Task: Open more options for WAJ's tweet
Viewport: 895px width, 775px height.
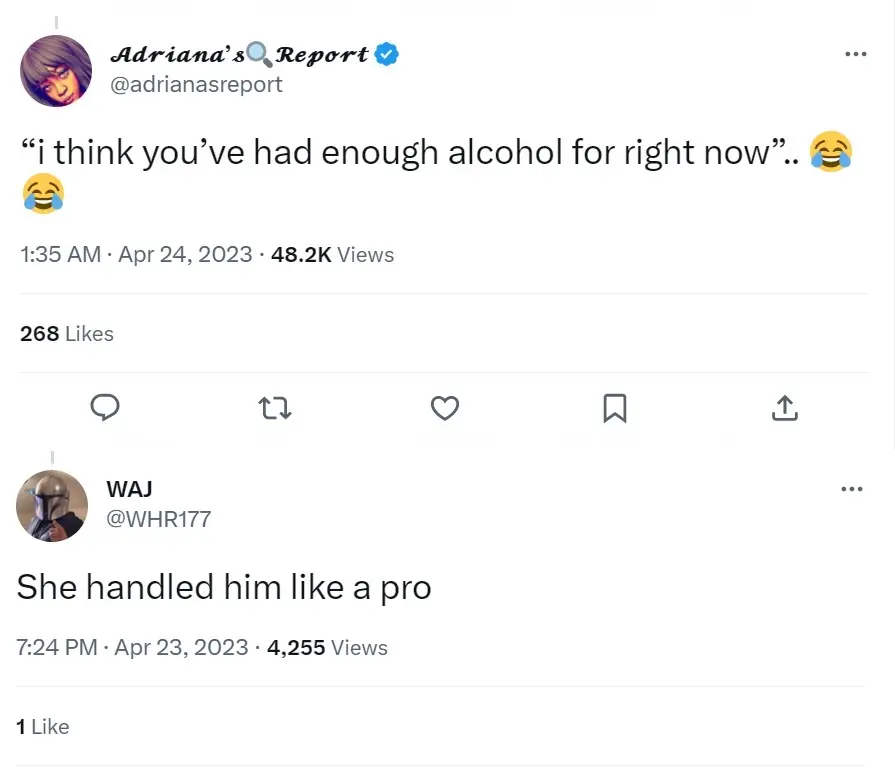Action: click(x=851, y=489)
